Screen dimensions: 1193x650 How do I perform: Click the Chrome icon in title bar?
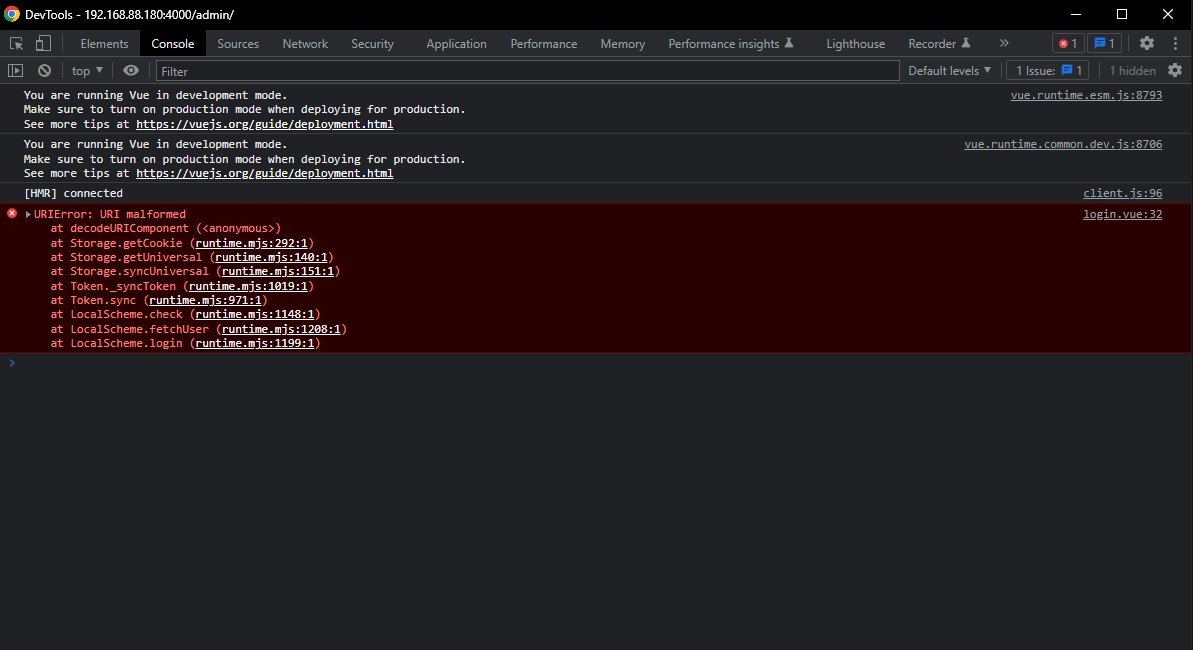(x=11, y=14)
